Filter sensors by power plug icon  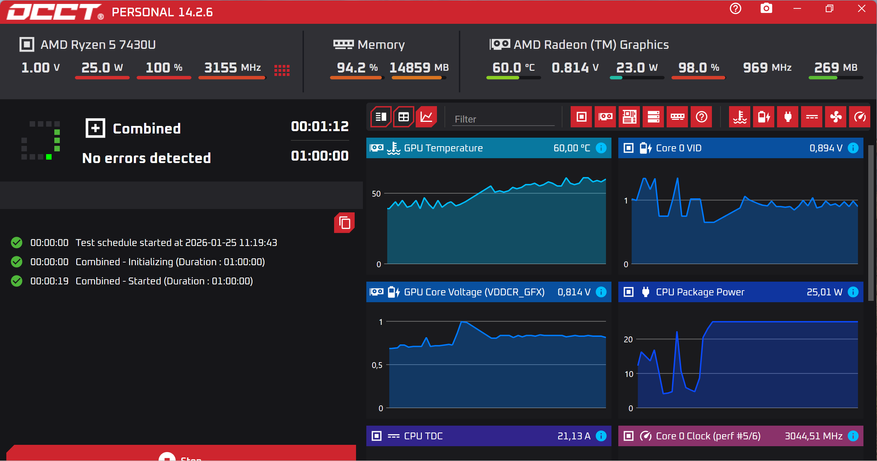click(x=787, y=117)
